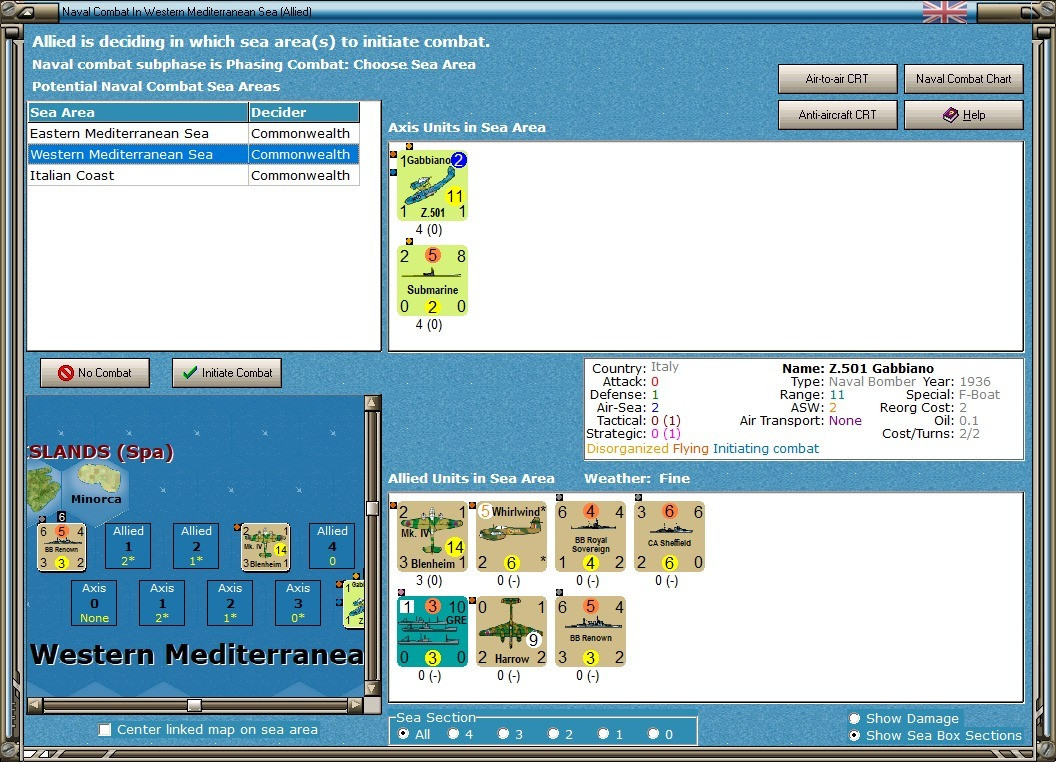Click Allied sea box section 2
This screenshot has height=762, width=1056.
(x=196, y=546)
